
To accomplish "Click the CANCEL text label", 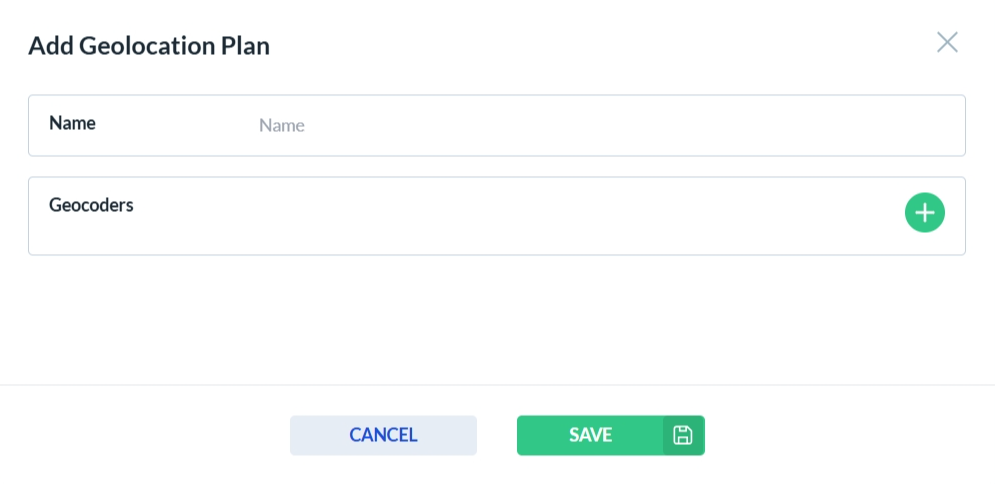I will click(383, 435).
